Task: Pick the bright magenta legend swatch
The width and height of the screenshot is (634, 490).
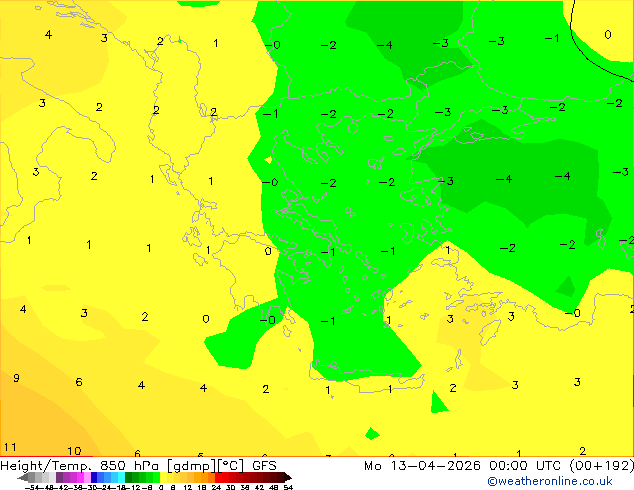Action: [80, 477]
